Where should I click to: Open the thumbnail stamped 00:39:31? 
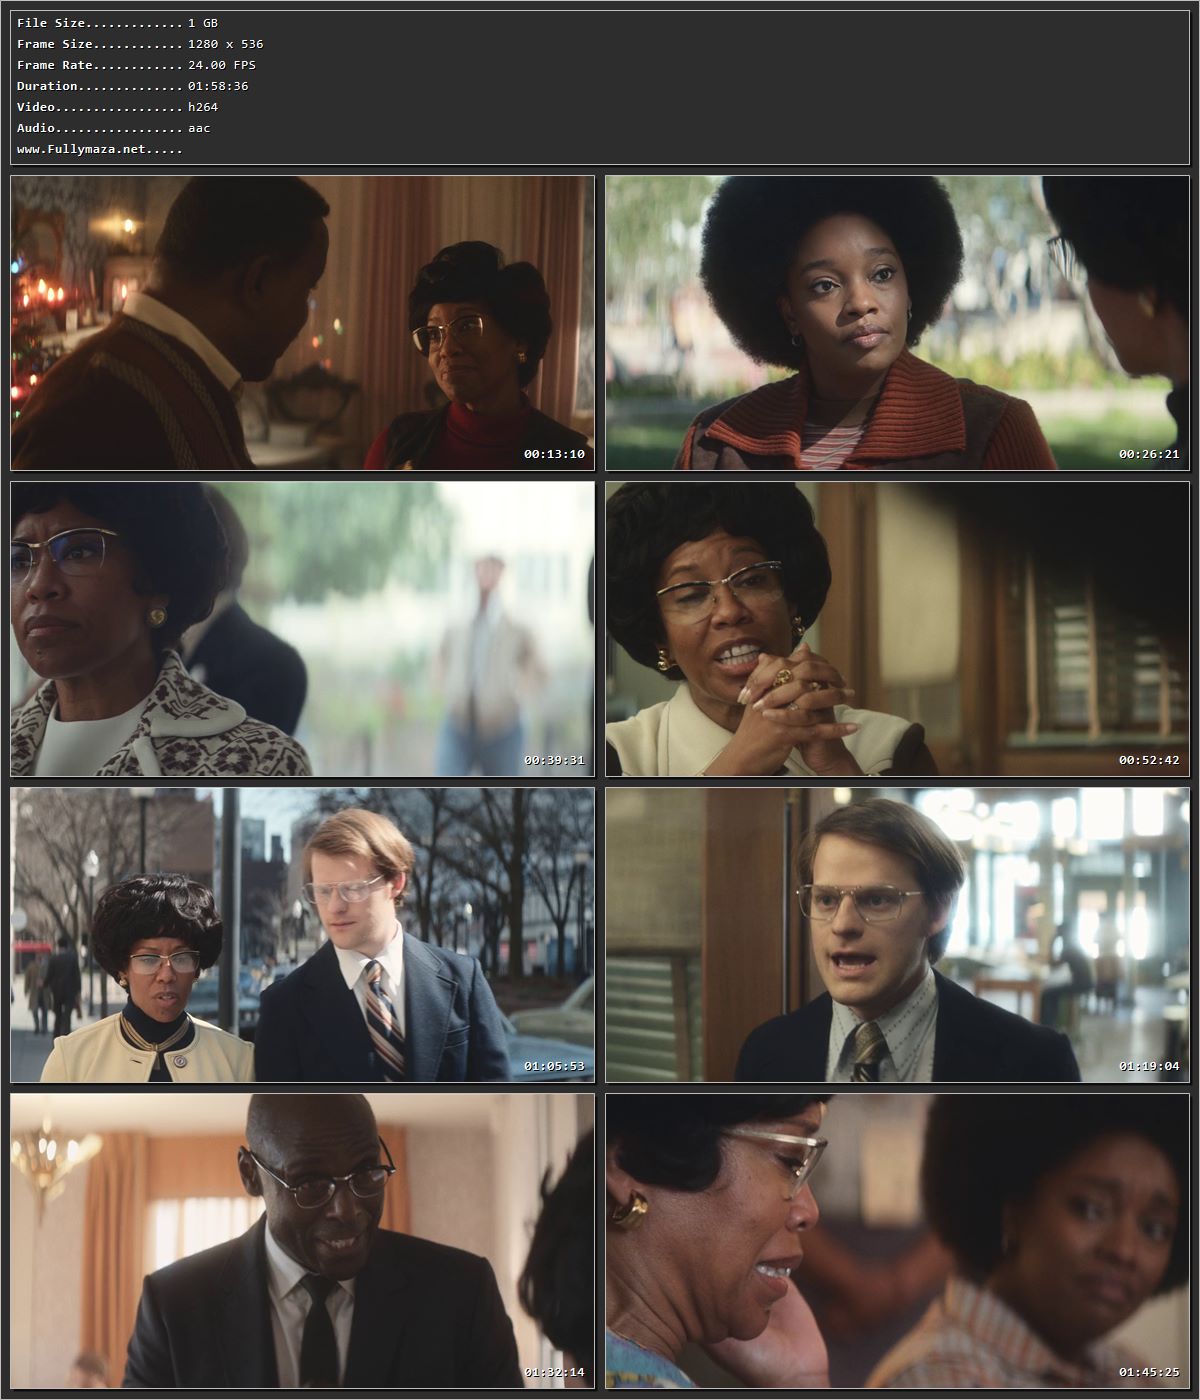coord(302,629)
